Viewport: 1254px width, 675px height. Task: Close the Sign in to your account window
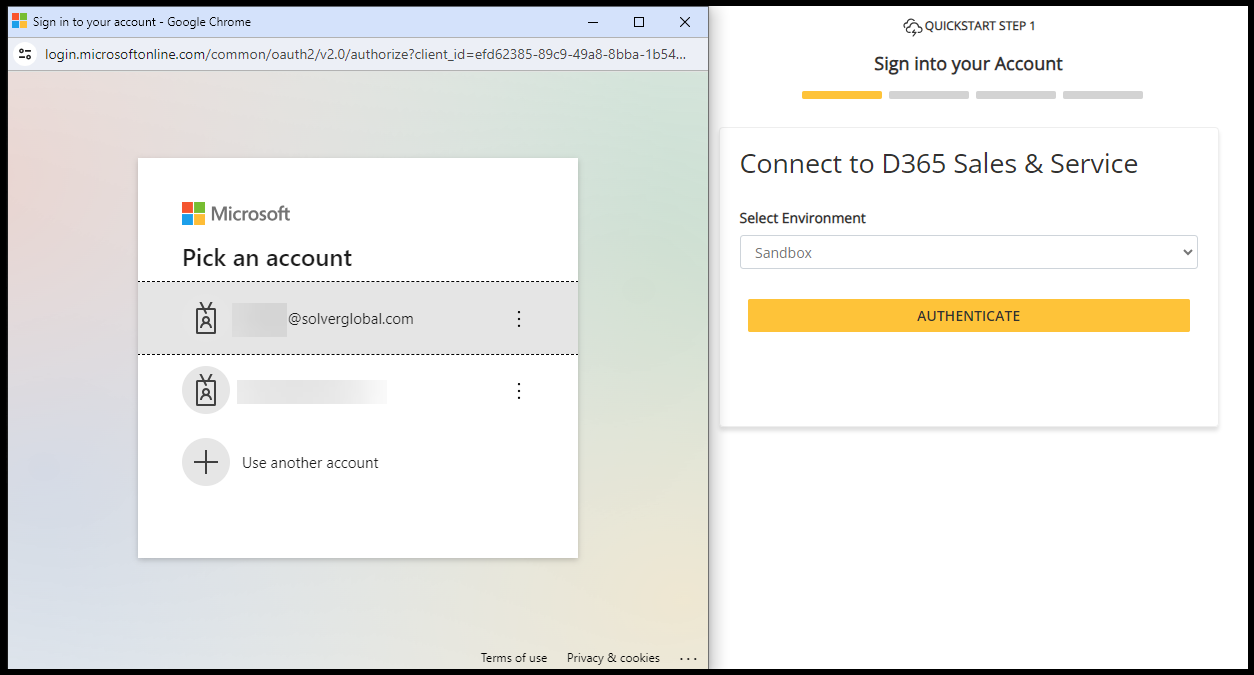pos(685,22)
